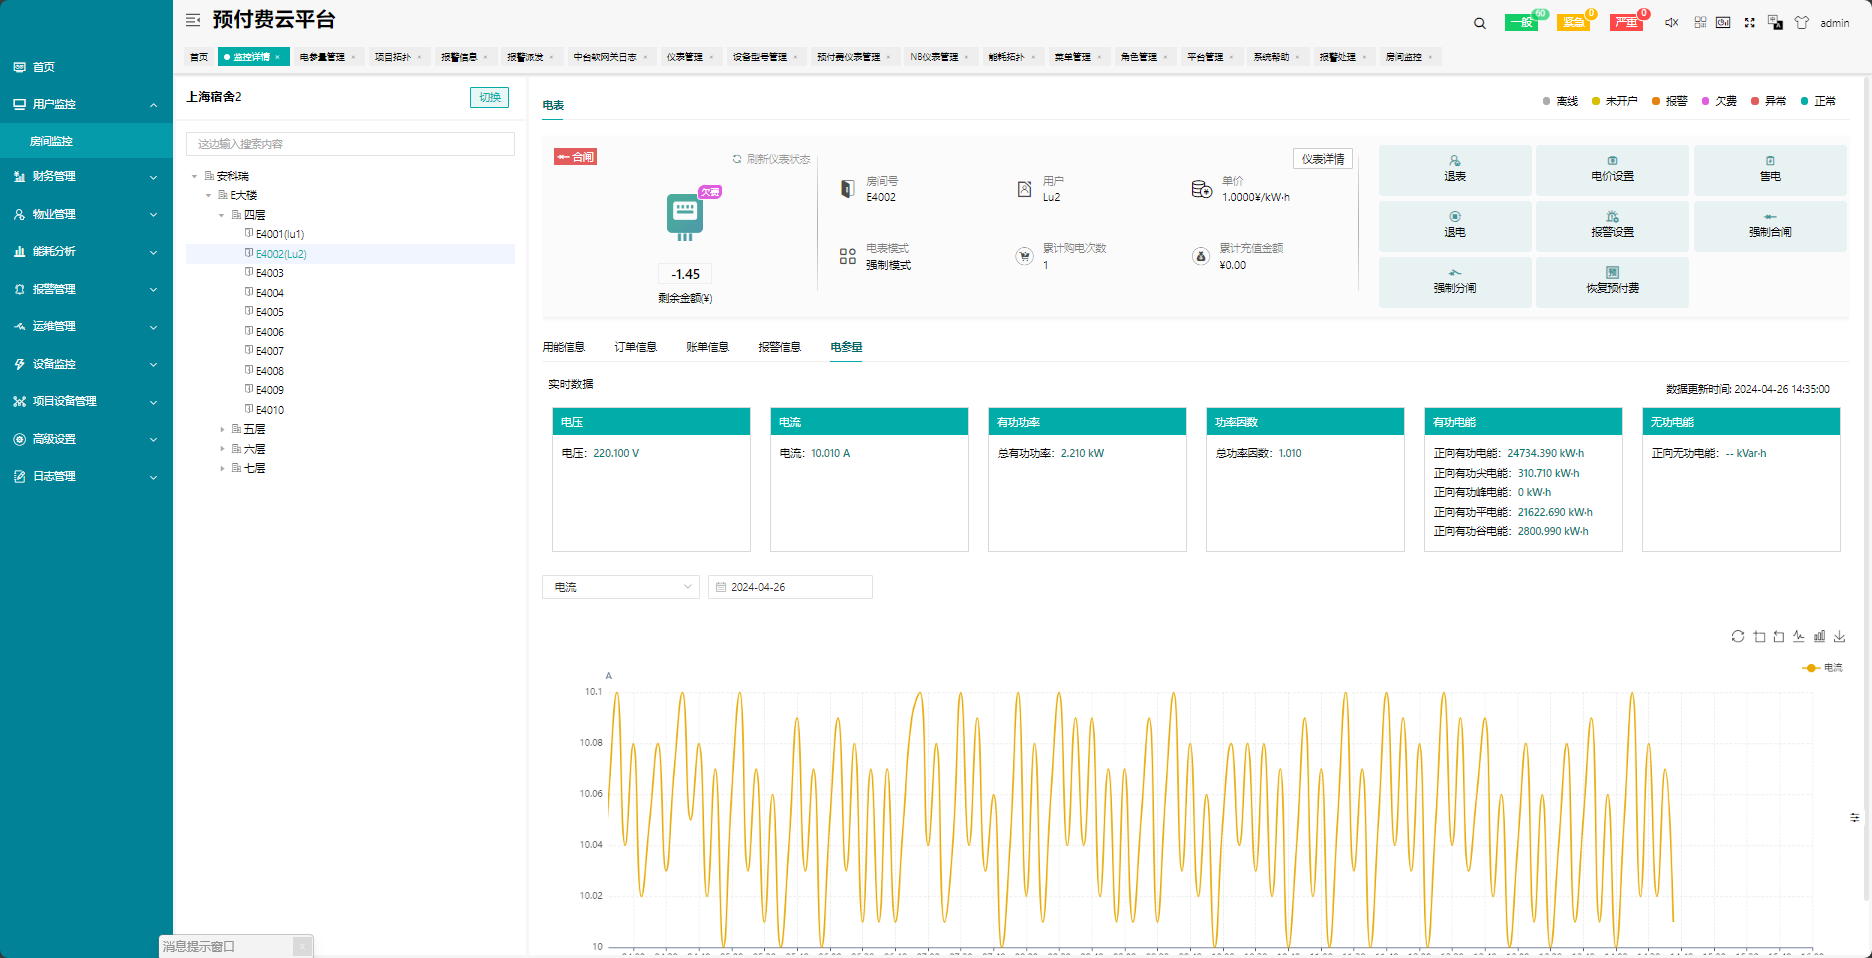Screen dimensions: 1872x958
Task: Switch to the 订单信息 tab
Action: click(x=635, y=347)
